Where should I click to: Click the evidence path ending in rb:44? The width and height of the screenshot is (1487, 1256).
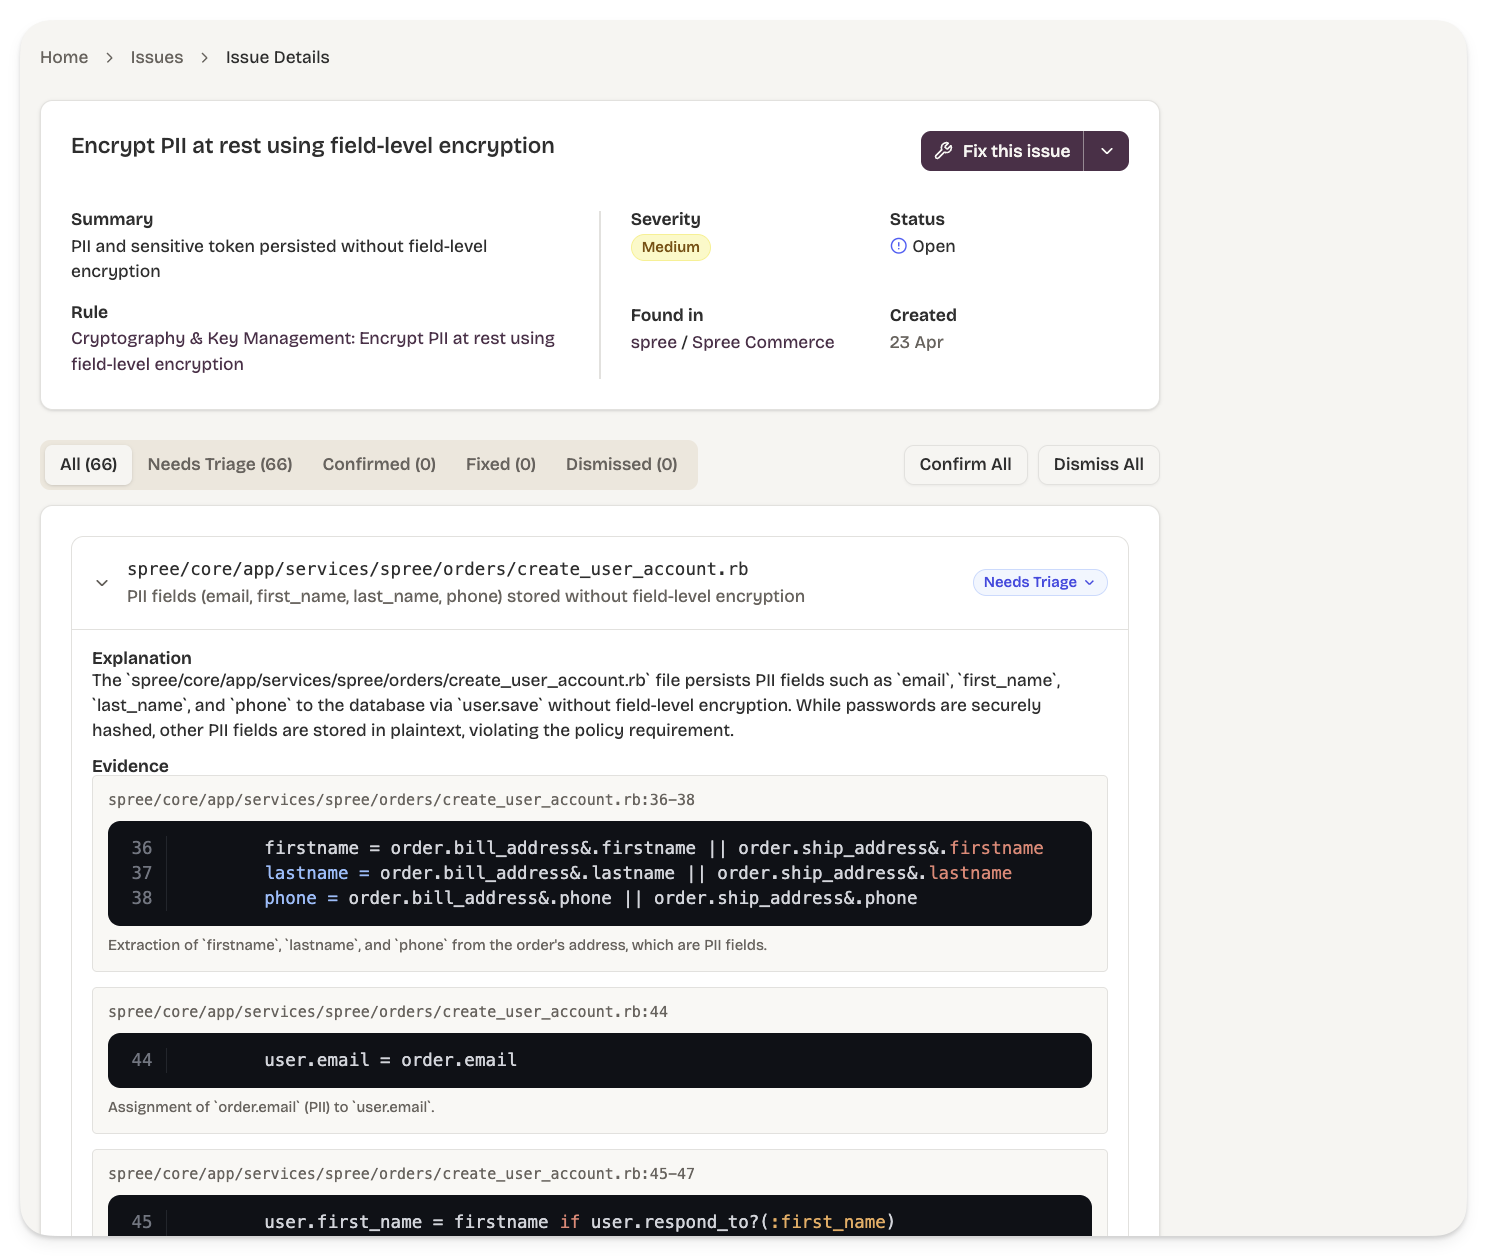[x=388, y=1012]
